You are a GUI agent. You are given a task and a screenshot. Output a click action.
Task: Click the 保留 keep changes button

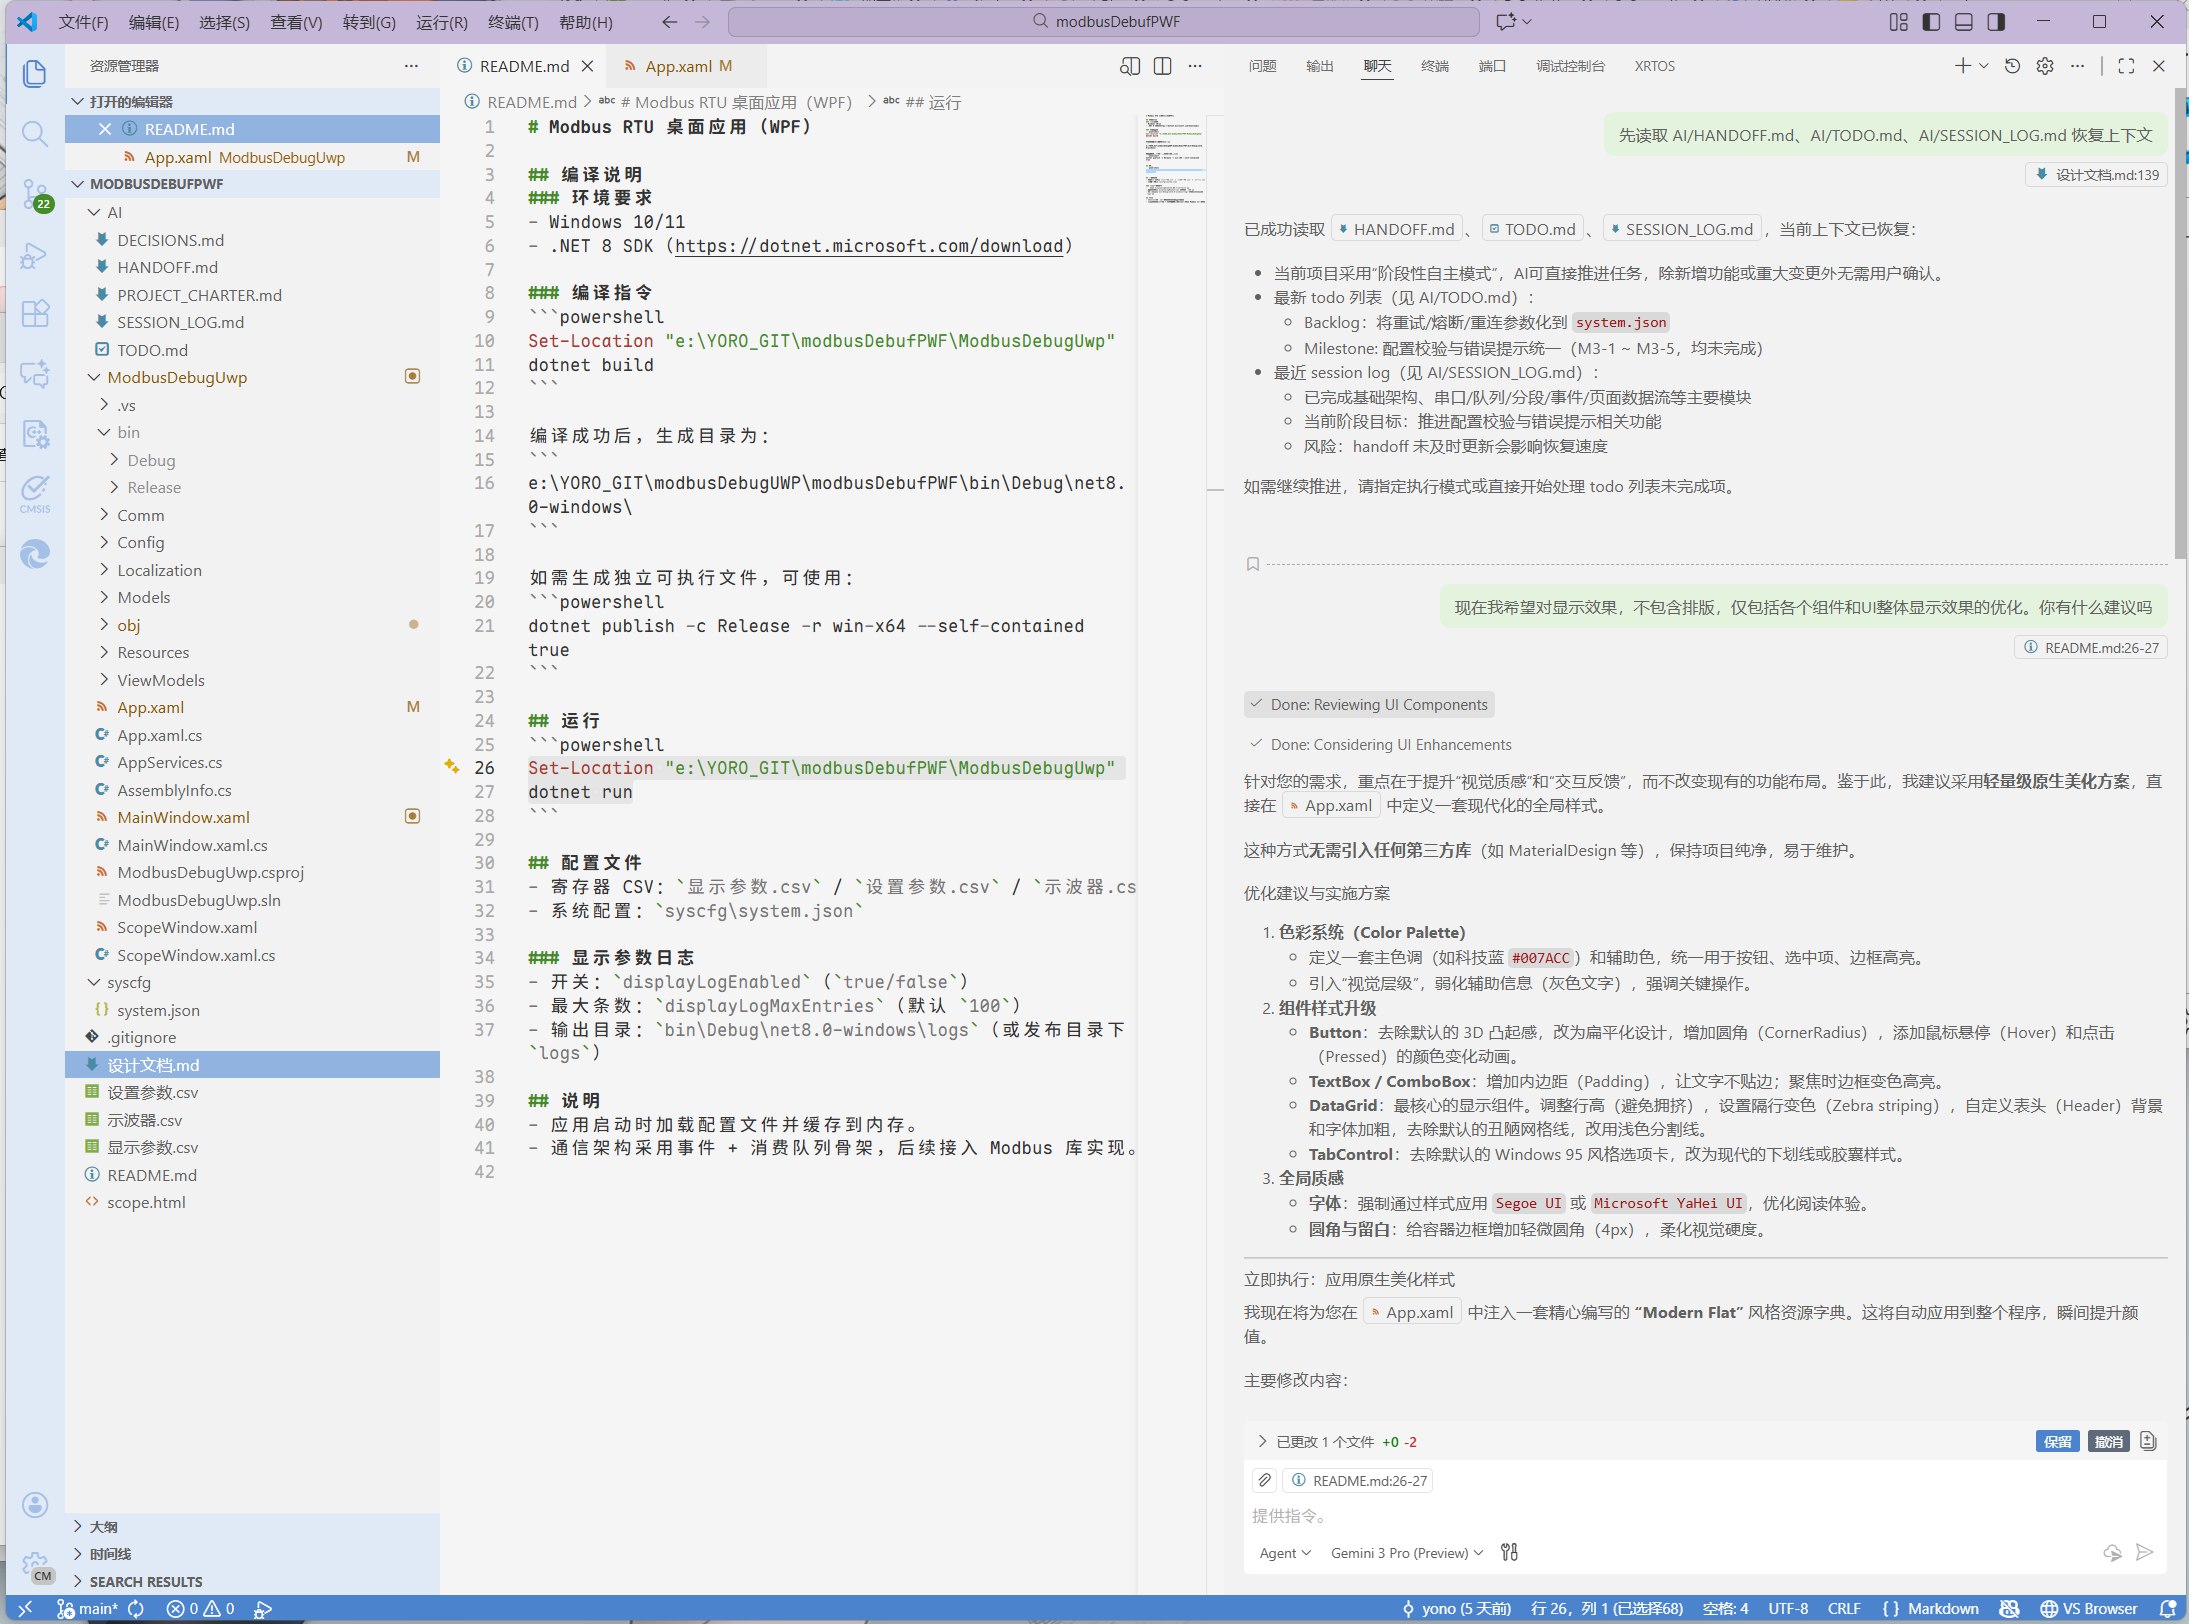(x=2057, y=1441)
